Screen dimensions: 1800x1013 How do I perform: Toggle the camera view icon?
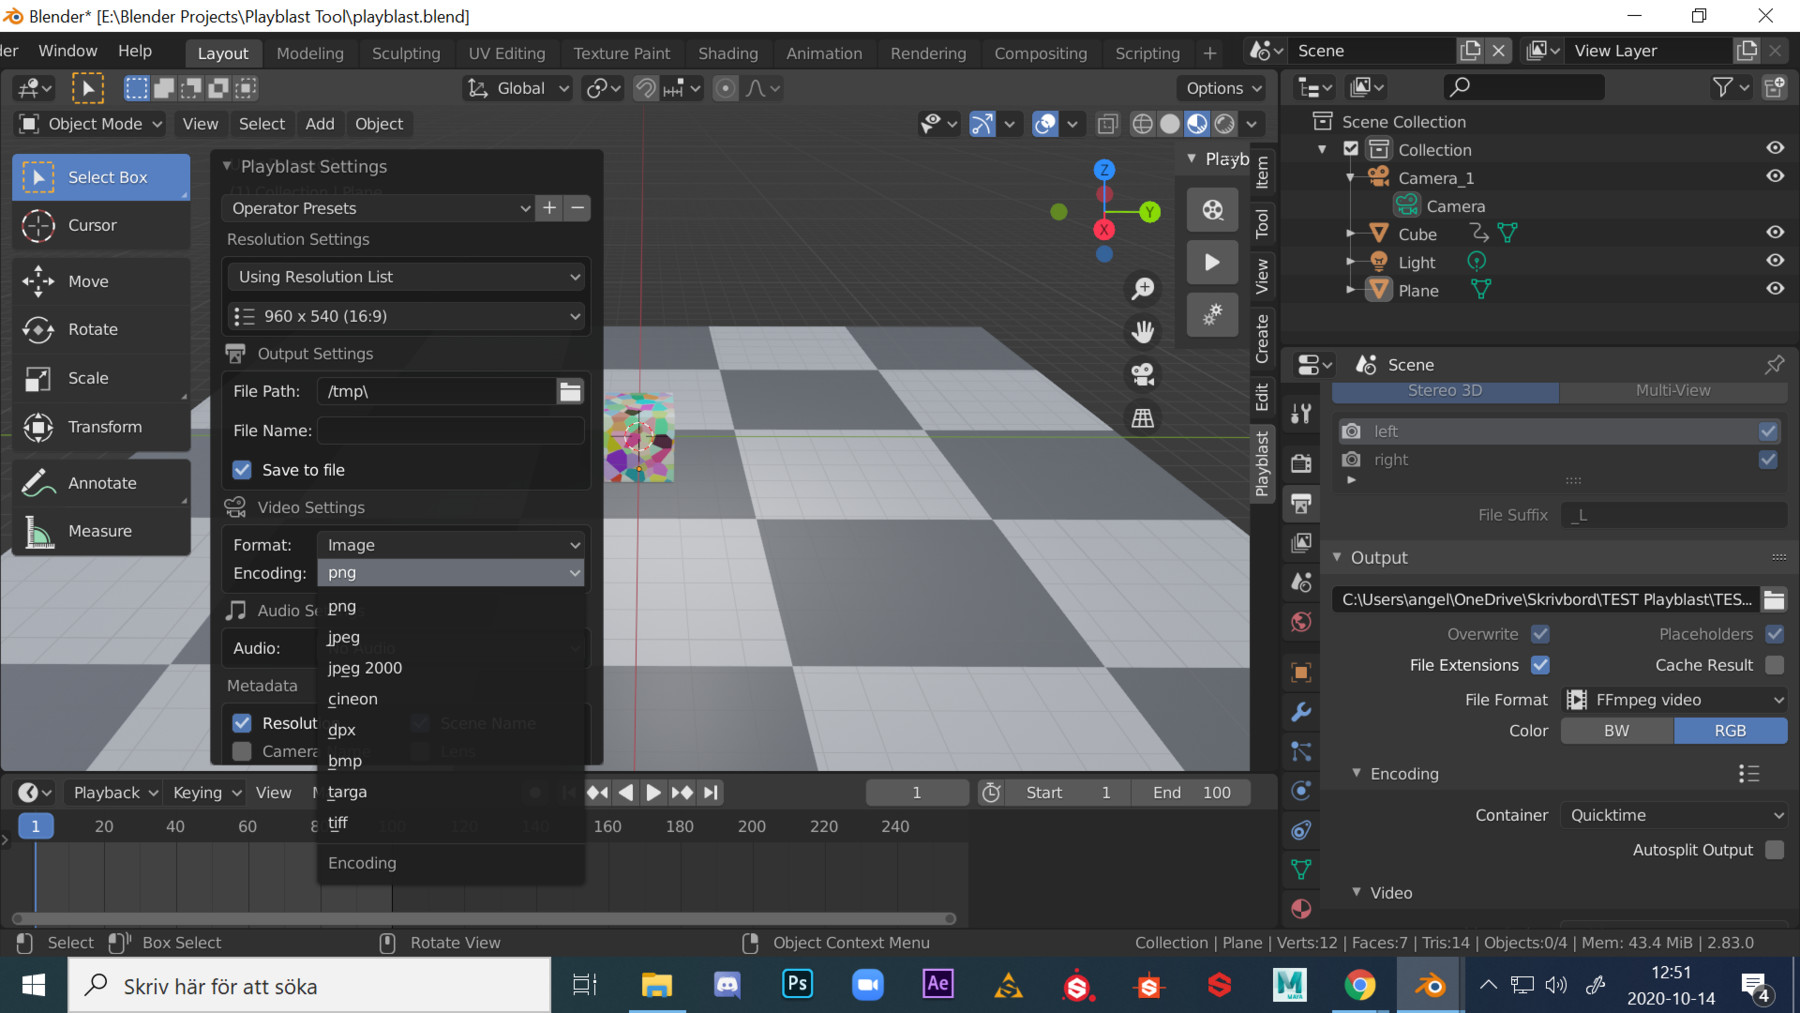(x=1142, y=375)
